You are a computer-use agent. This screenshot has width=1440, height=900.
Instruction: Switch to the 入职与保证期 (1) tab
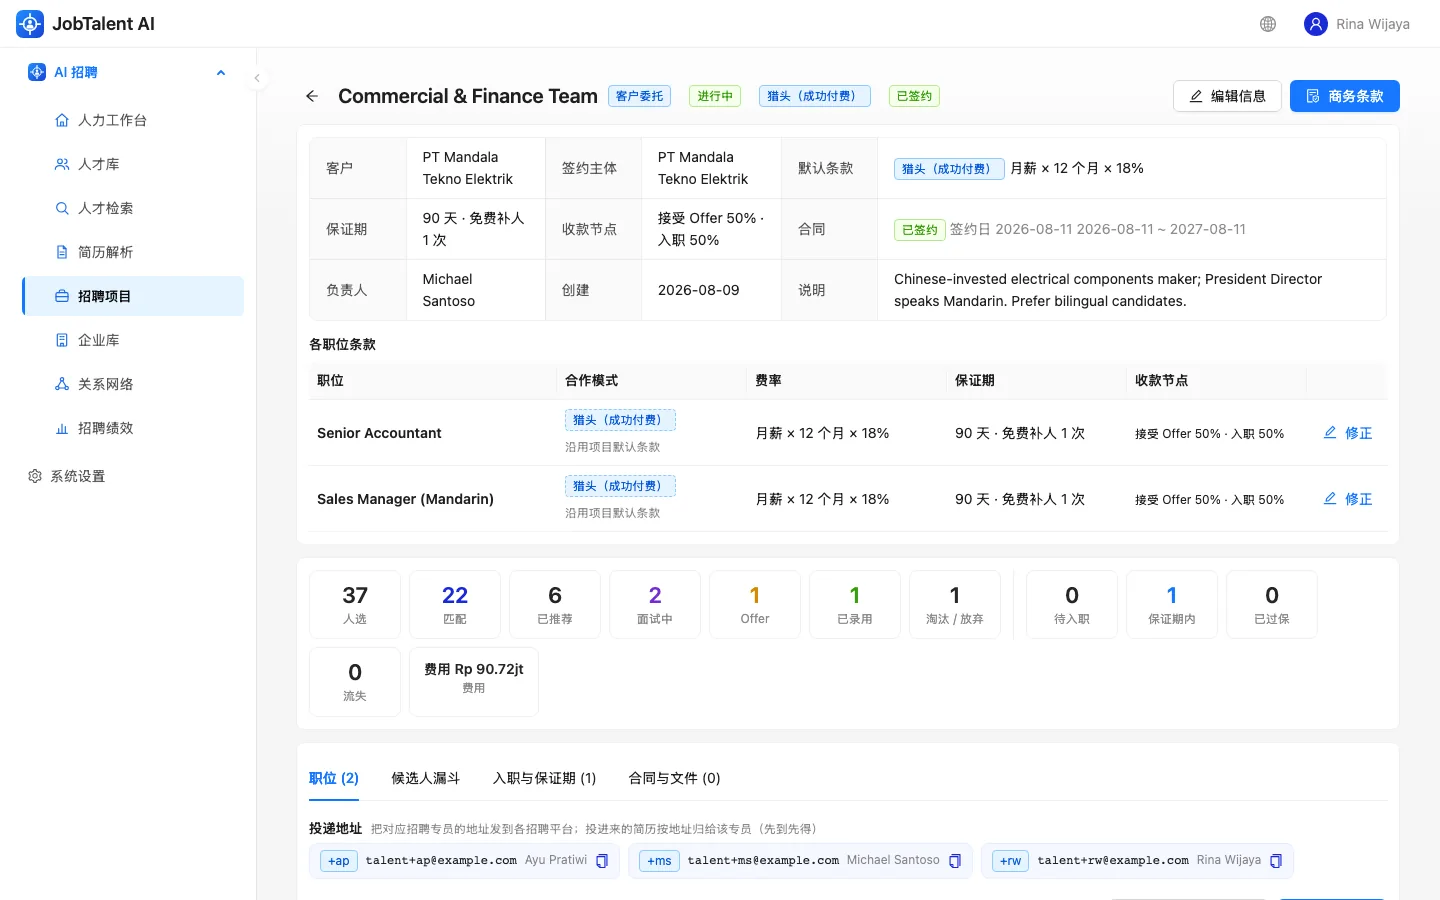click(x=544, y=778)
